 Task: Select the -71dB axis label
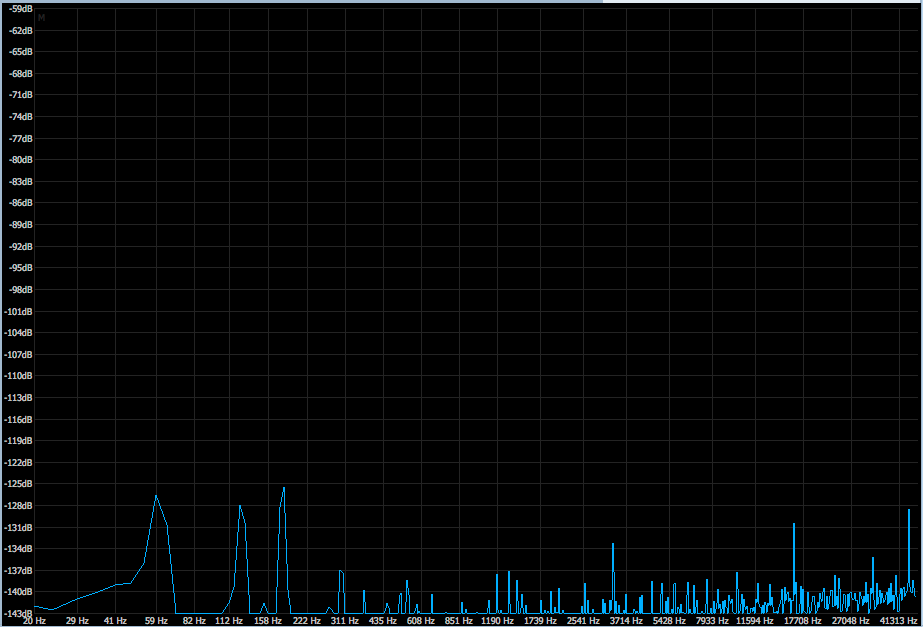pyautogui.click(x=21, y=95)
